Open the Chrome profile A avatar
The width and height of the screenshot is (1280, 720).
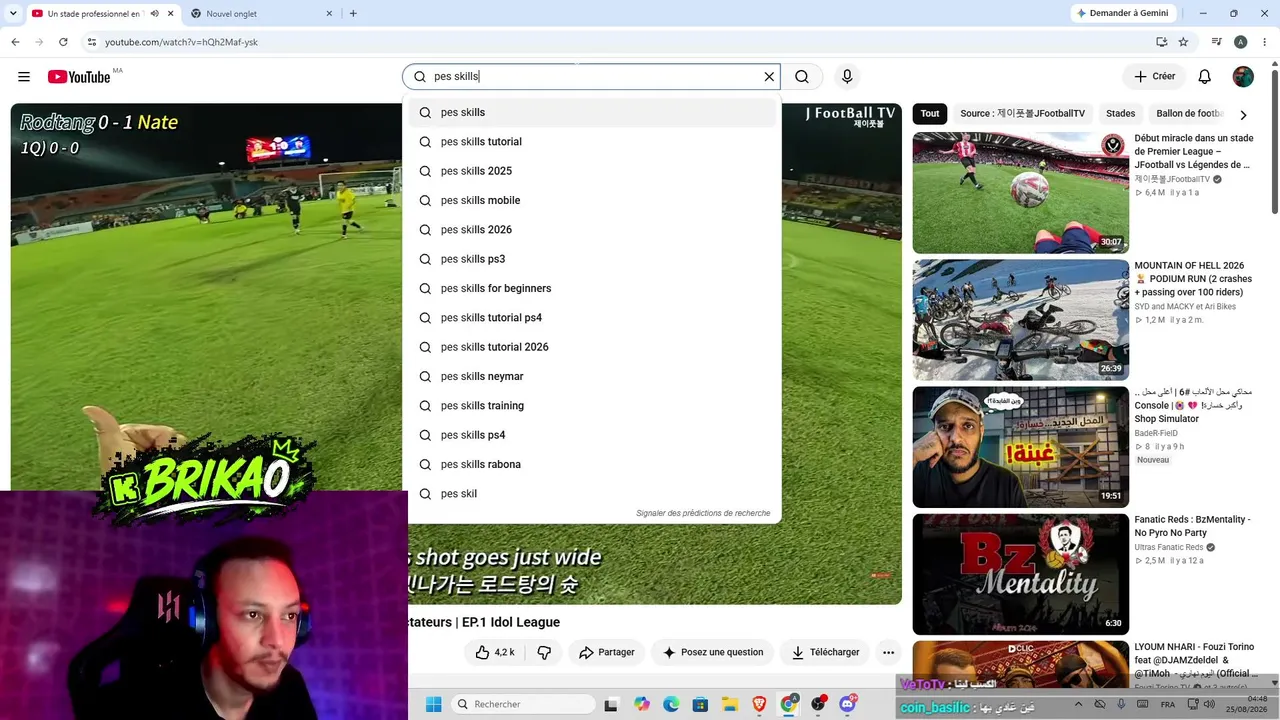coord(1241,42)
